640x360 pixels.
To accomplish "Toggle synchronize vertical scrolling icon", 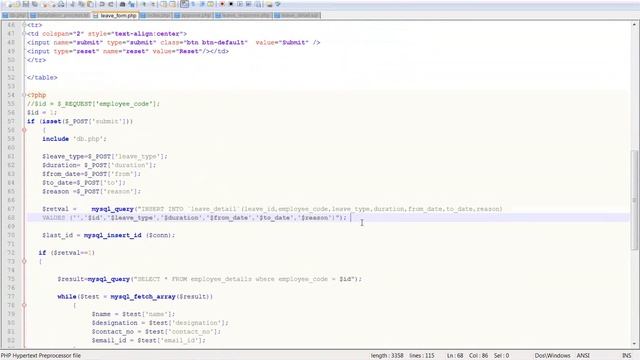I will coord(164,4).
